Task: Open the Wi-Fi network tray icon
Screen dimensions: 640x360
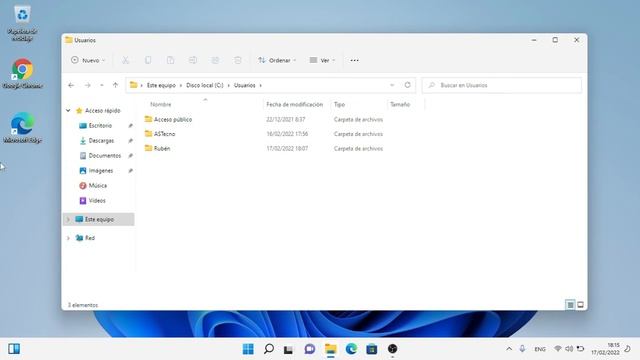Action: (558, 349)
